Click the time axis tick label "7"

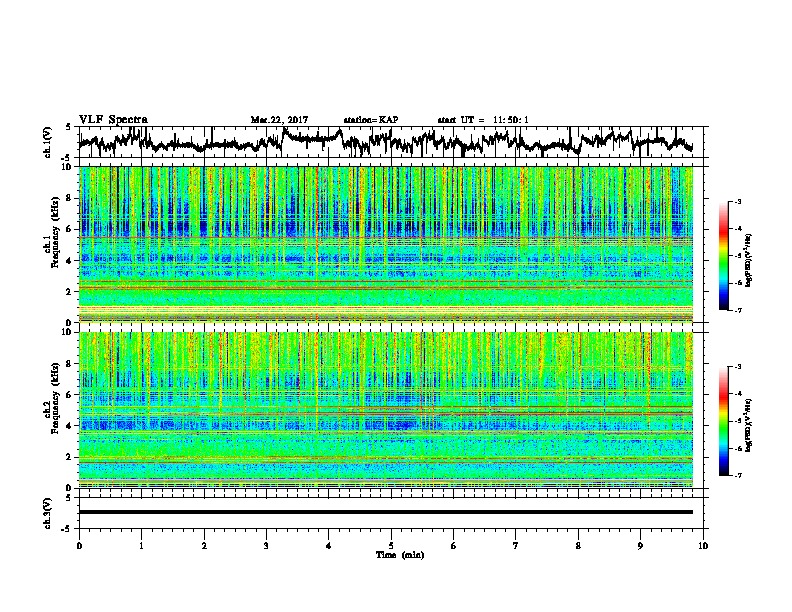pyautogui.click(x=516, y=546)
